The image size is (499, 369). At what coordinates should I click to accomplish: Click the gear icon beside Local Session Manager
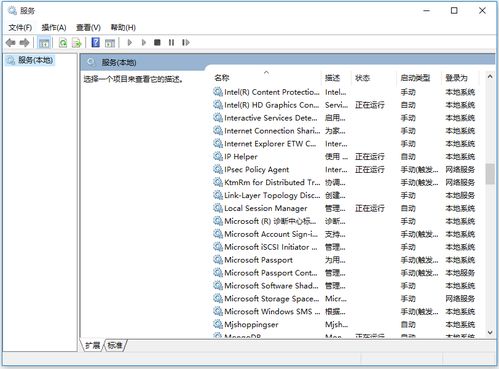218,208
